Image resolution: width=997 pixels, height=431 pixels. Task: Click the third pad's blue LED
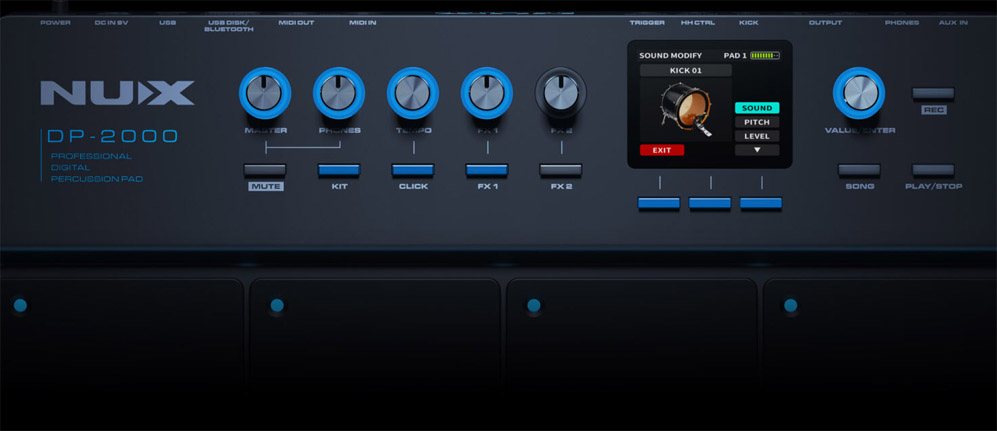(533, 305)
